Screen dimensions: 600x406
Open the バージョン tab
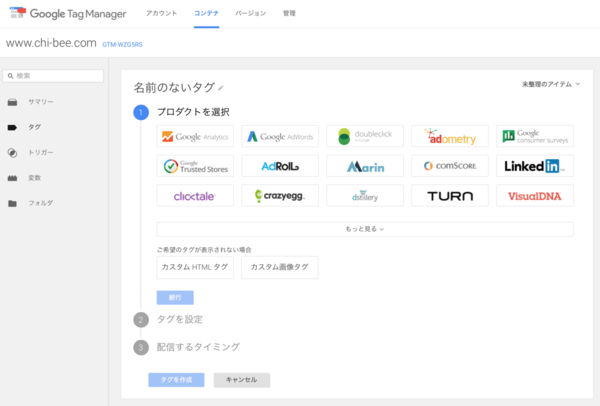[251, 13]
